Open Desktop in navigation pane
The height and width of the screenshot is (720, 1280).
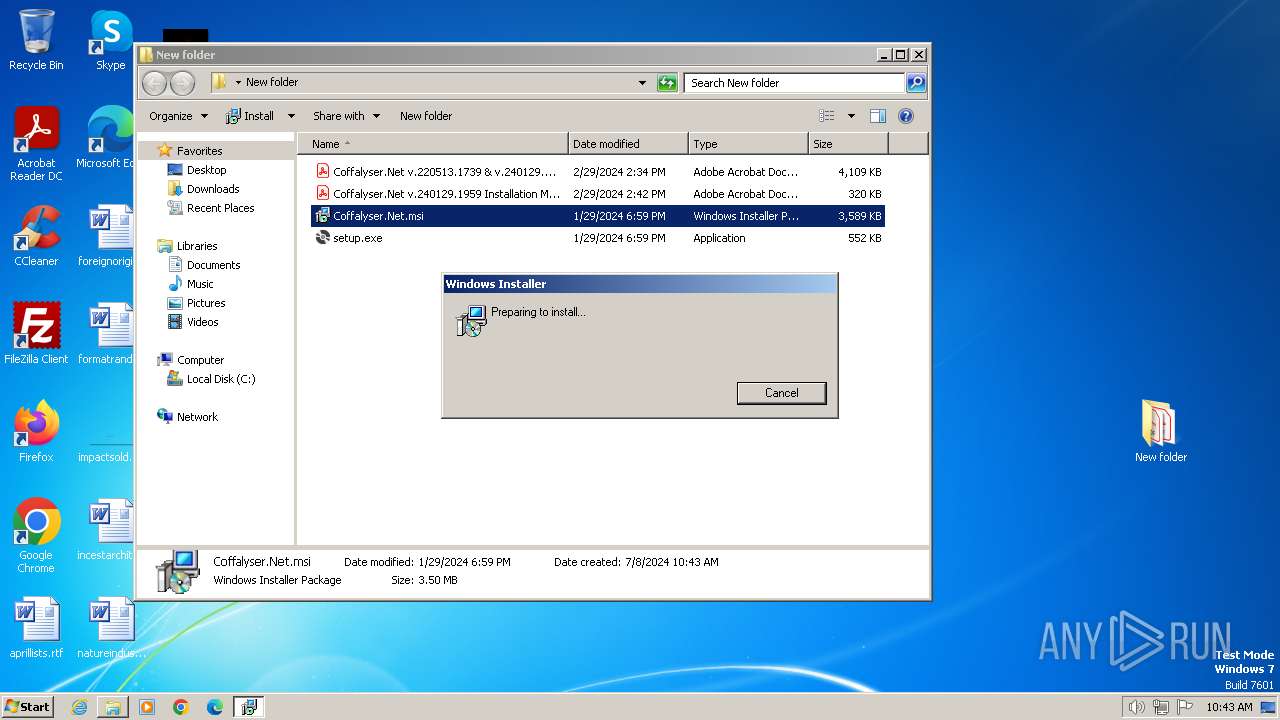pyautogui.click(x=206, y=170)
